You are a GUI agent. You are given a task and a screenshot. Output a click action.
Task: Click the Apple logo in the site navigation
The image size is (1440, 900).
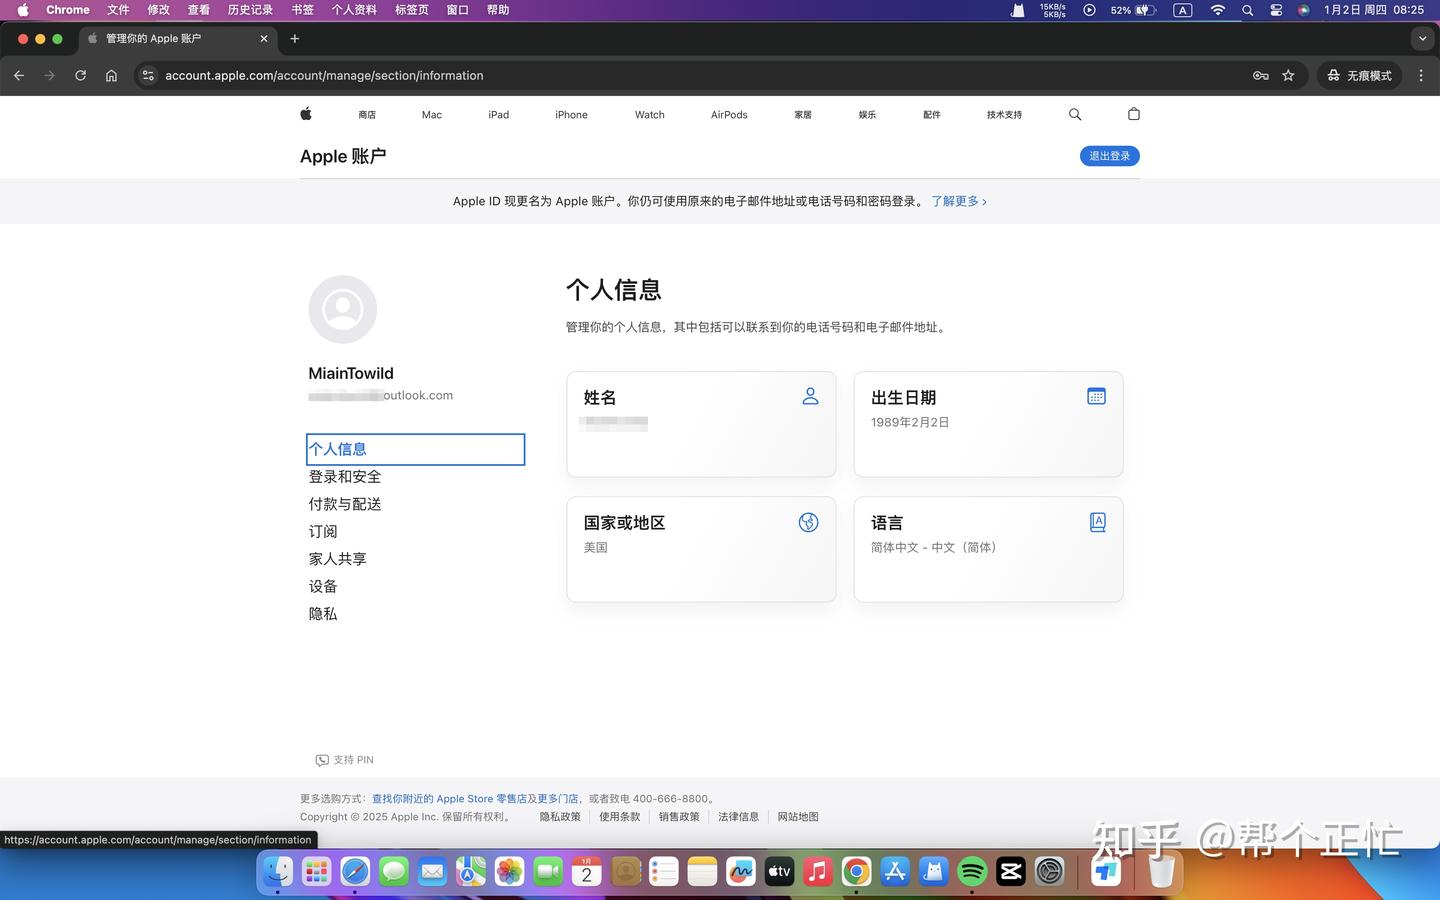coord(306,114)
